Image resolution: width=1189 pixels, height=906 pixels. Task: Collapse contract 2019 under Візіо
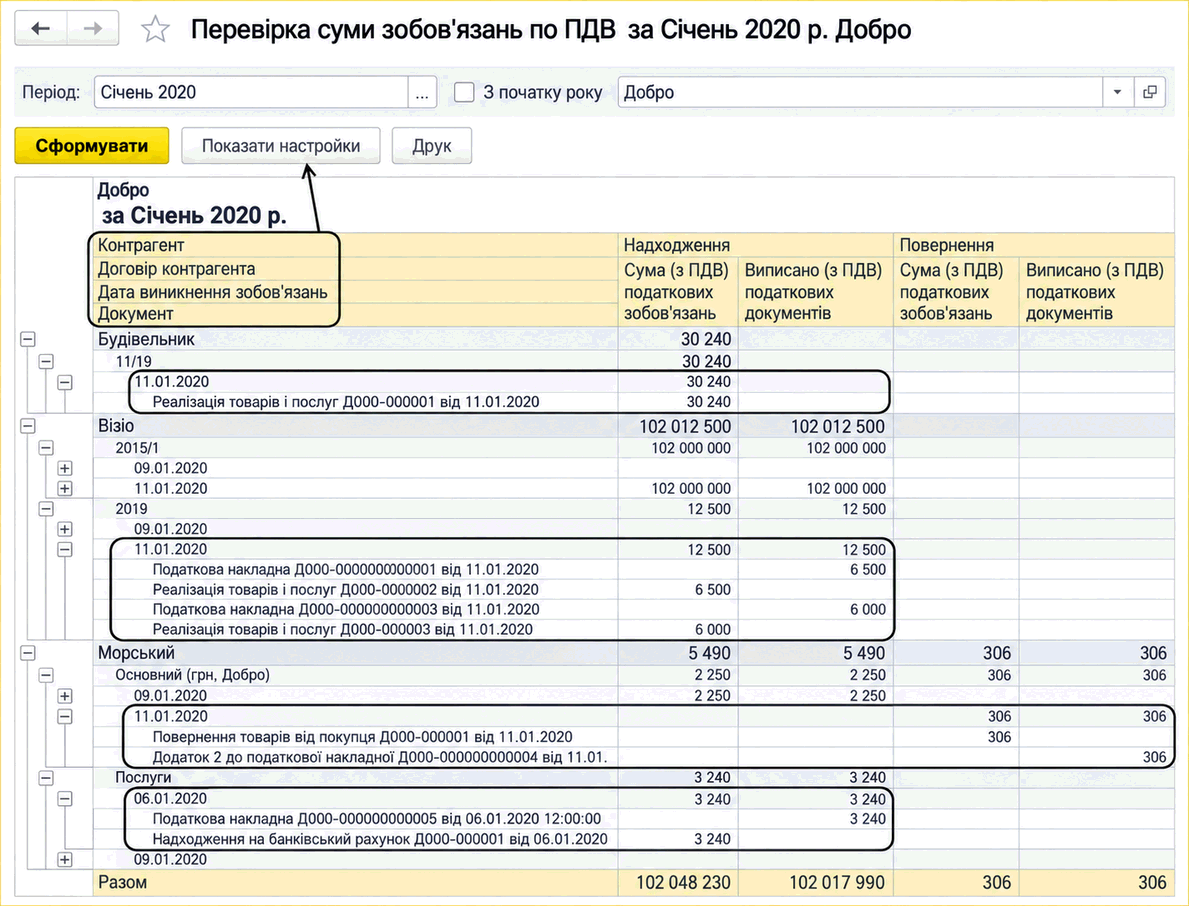46,509
